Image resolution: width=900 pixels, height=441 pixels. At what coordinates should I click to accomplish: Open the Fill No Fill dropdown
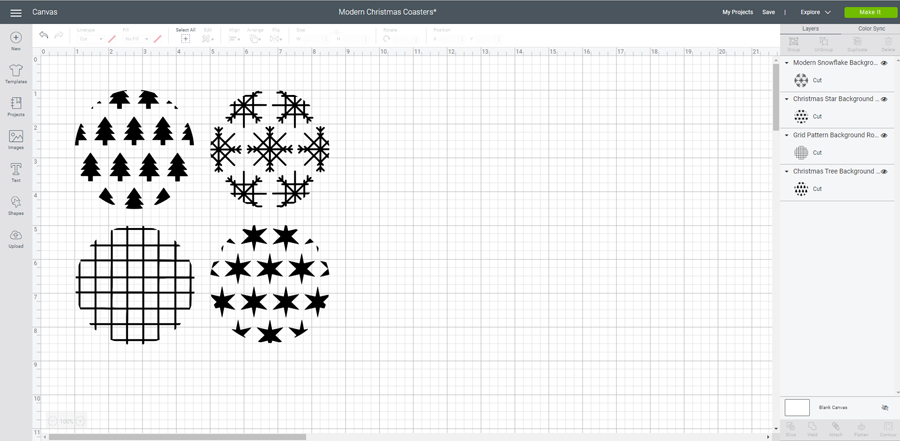point(137,39)
